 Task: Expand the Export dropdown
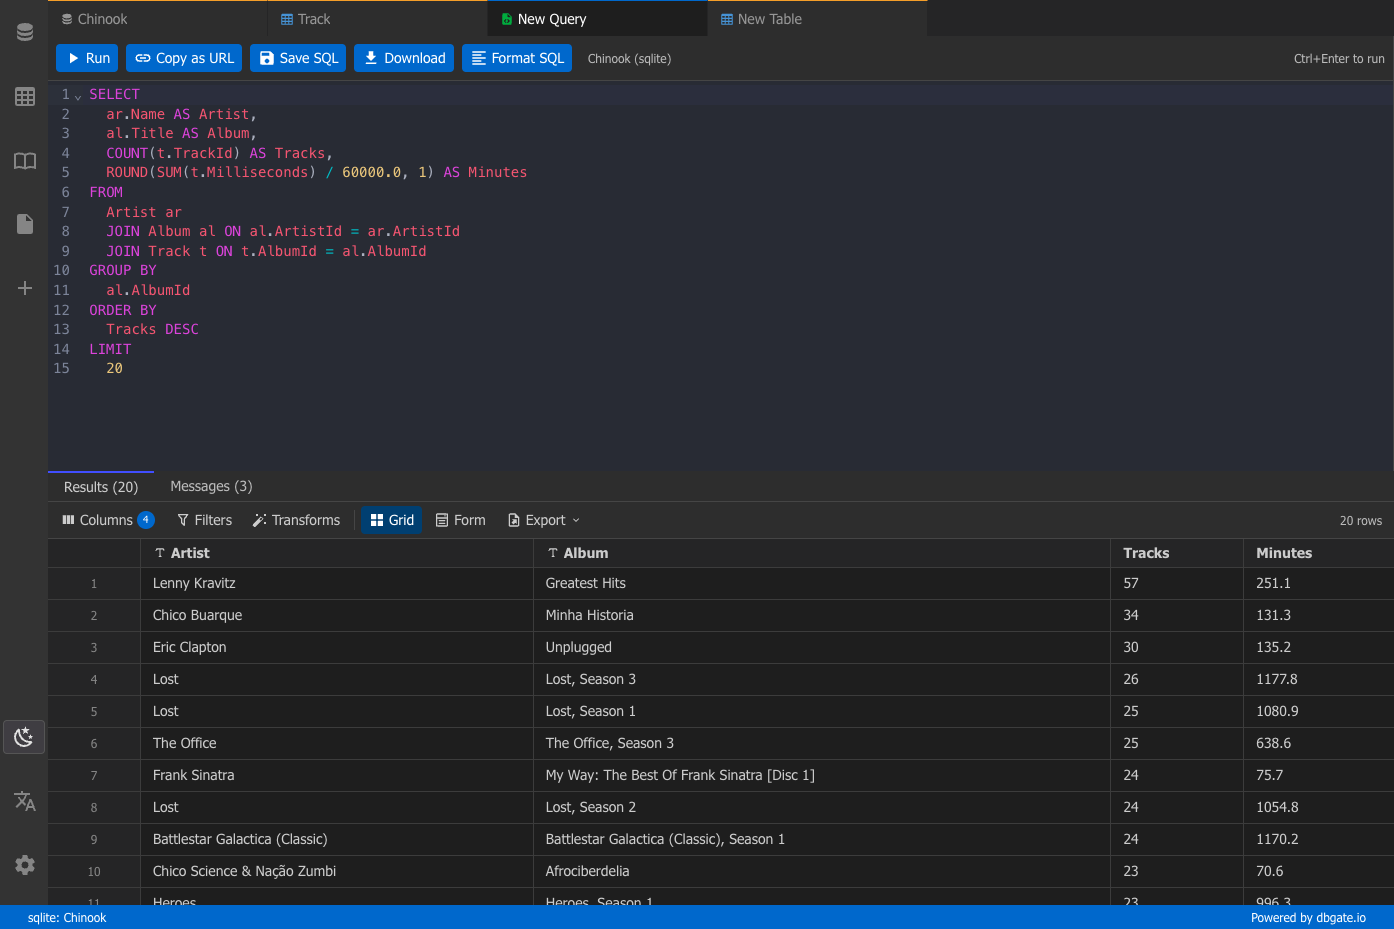click(544, 520)
